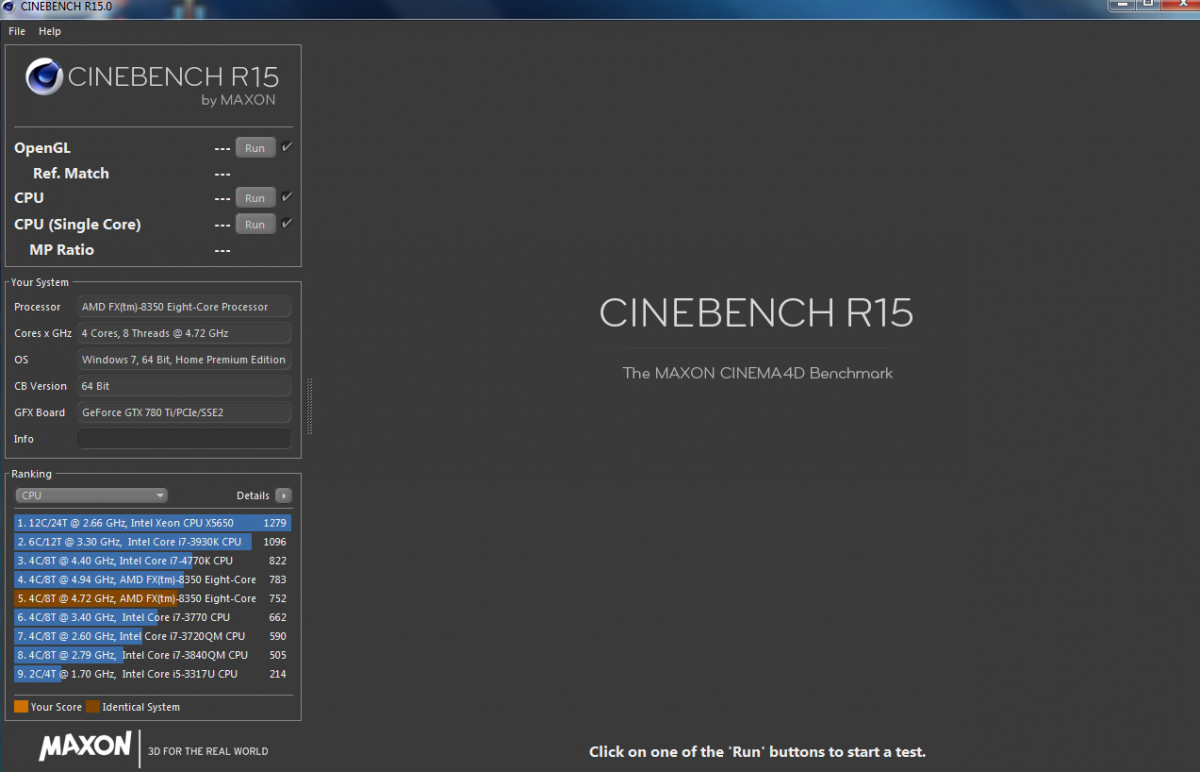
Task: Click the panel splitter handle
Action: tap(309, 406)
